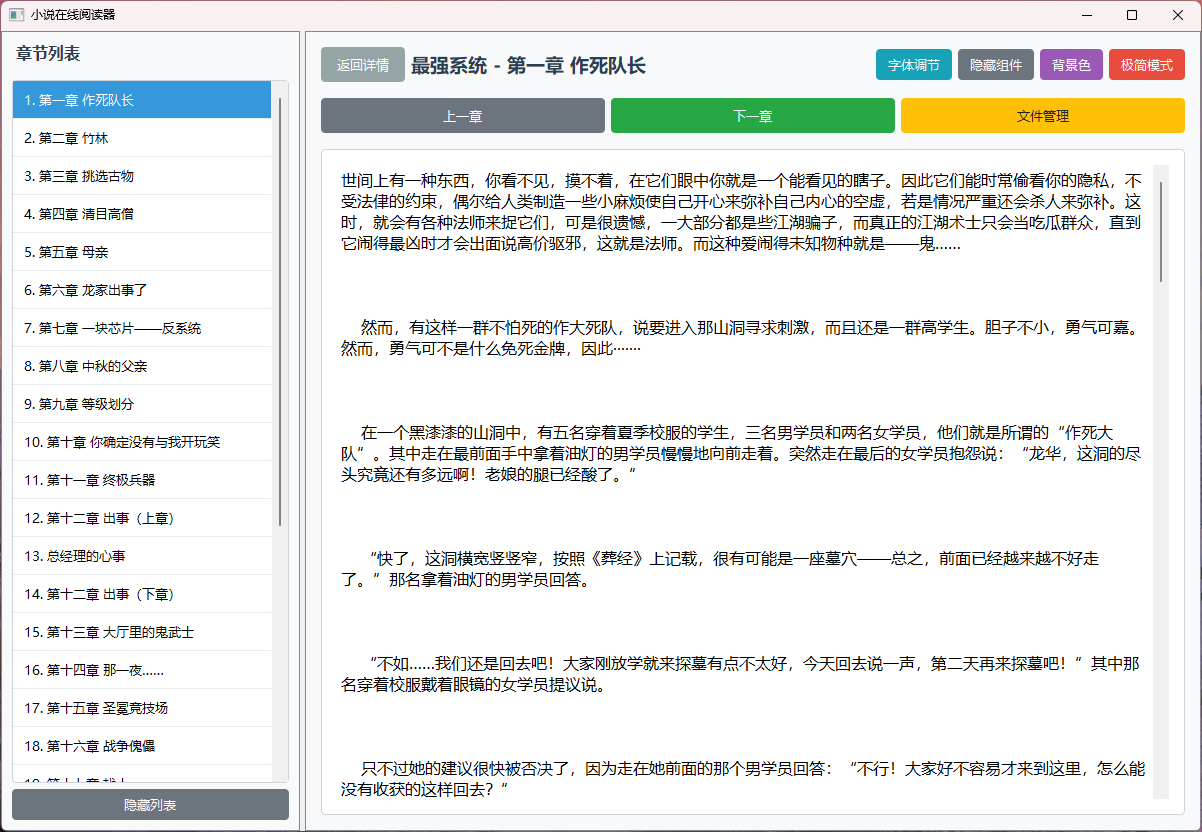Go to previous chapter with 上一章
1202x832 pixels.
462,116
